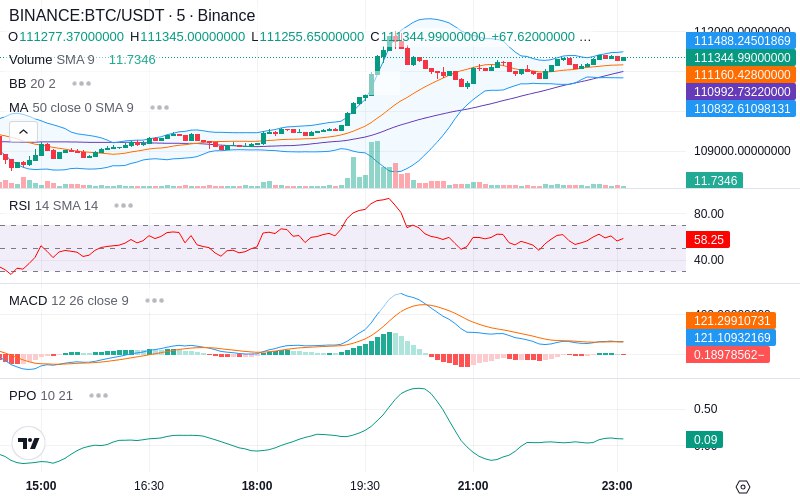This screenshot has height=500, width=800.
Task: Select the MA 50 close legend label
Action: tap(71, 108)
